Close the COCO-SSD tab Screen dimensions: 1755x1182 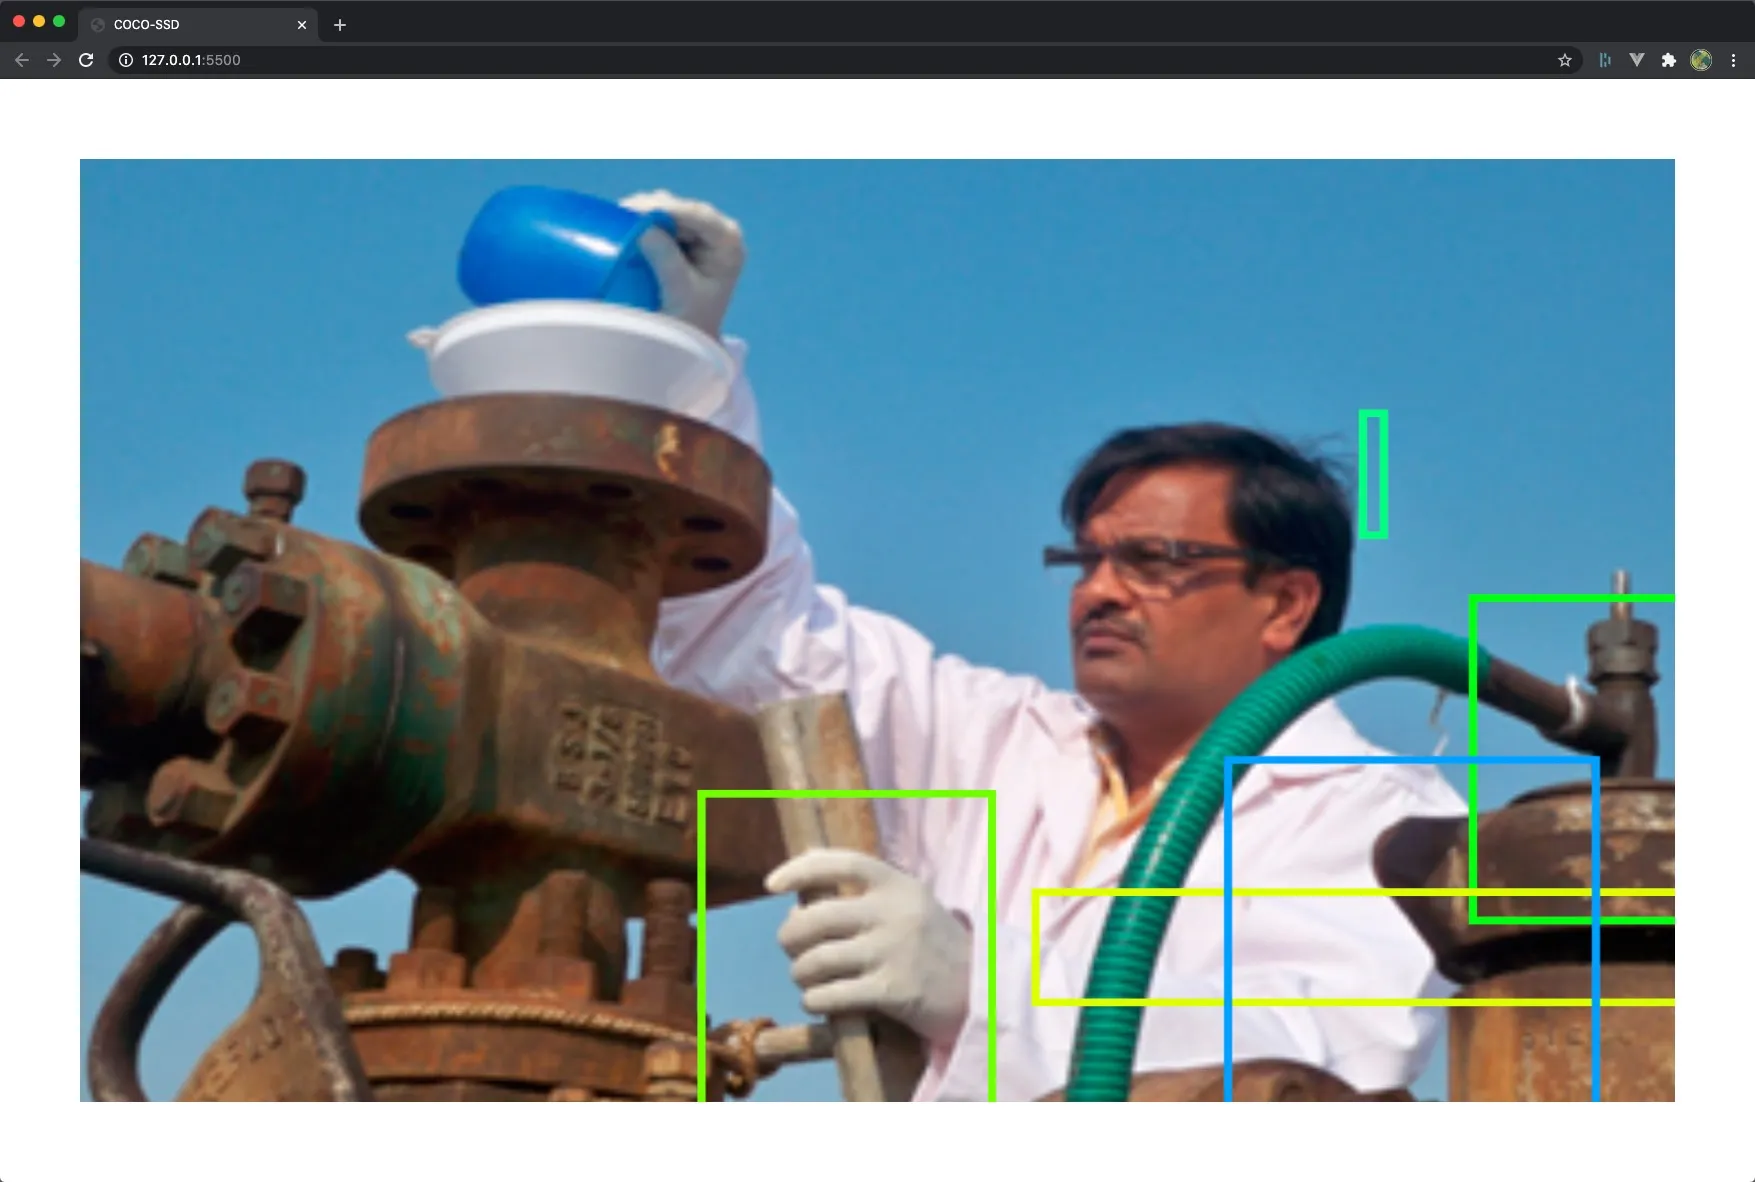tap(302, 24)
